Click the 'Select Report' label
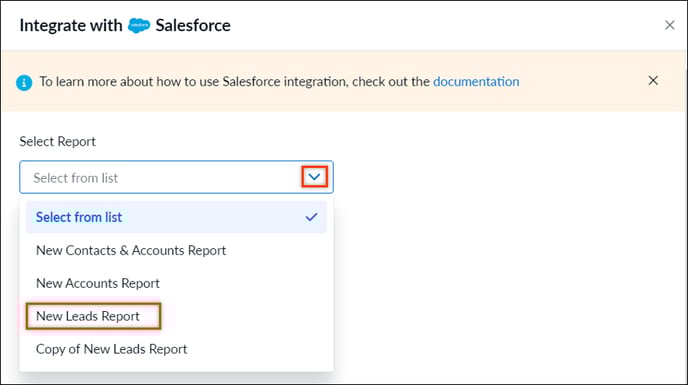The image size is (688, 385). pos(57,141)
